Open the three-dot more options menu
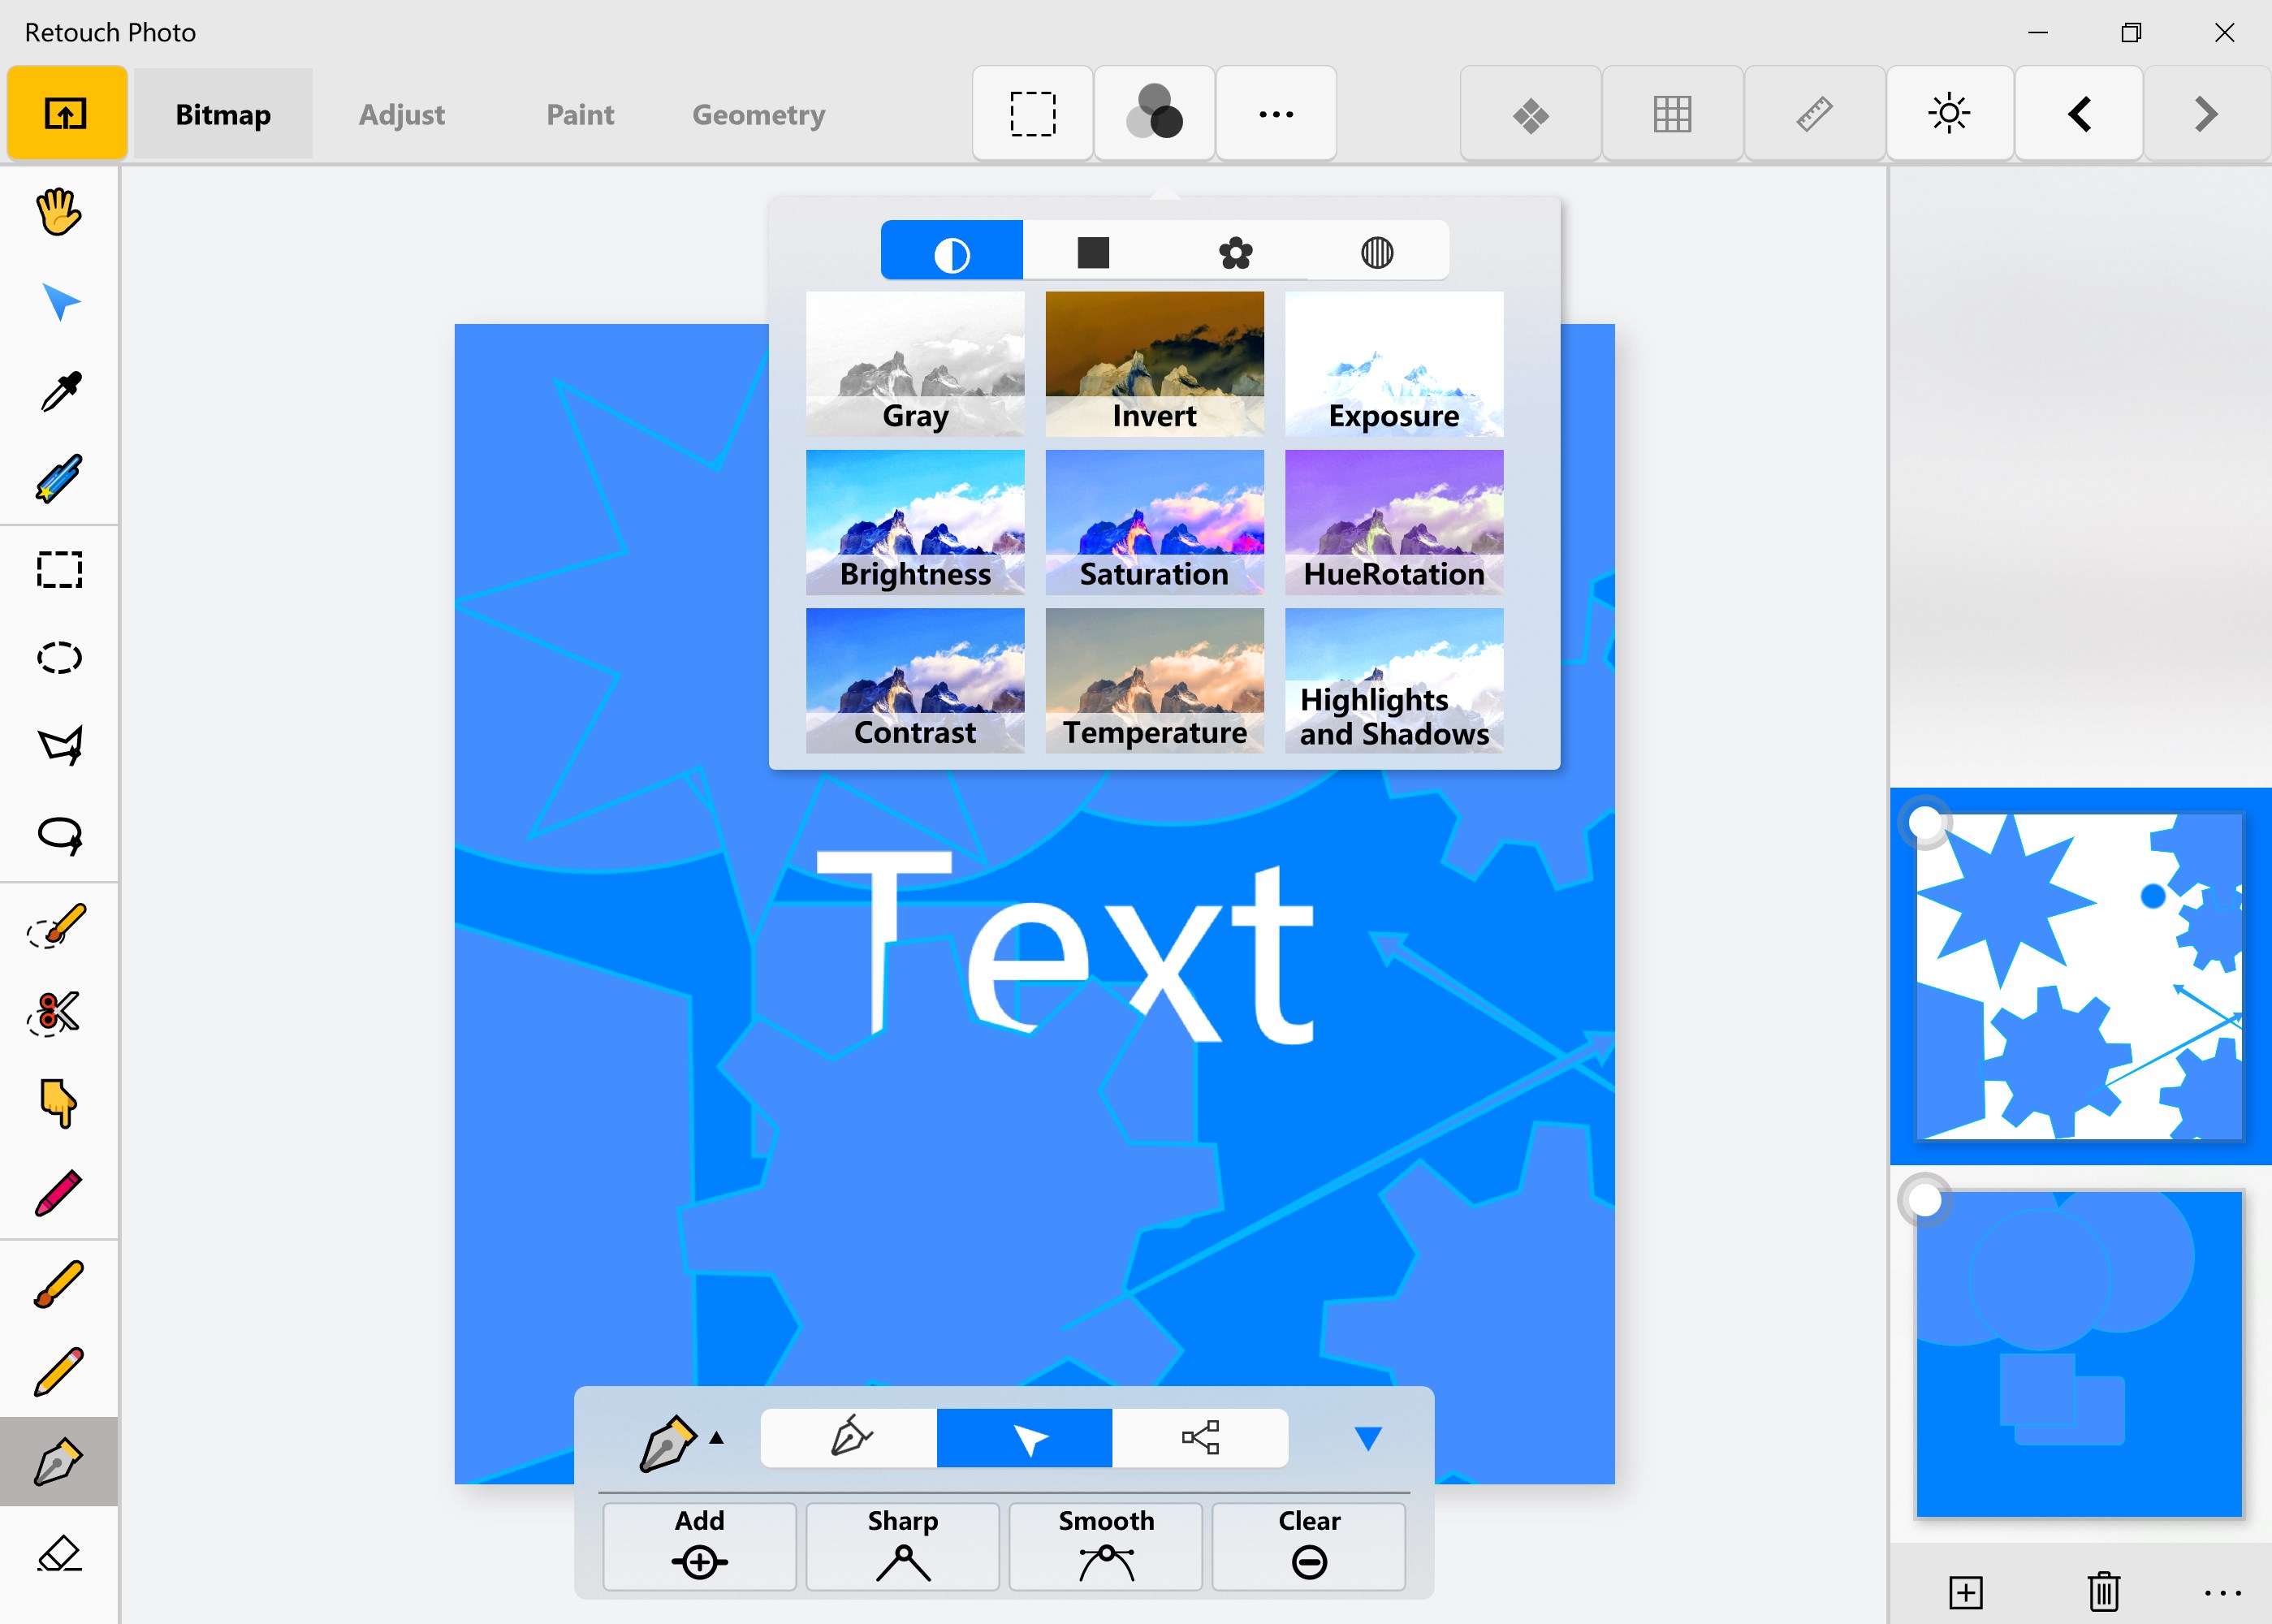This screenshot has height=1624, width=2272. tap(1275, 114)
